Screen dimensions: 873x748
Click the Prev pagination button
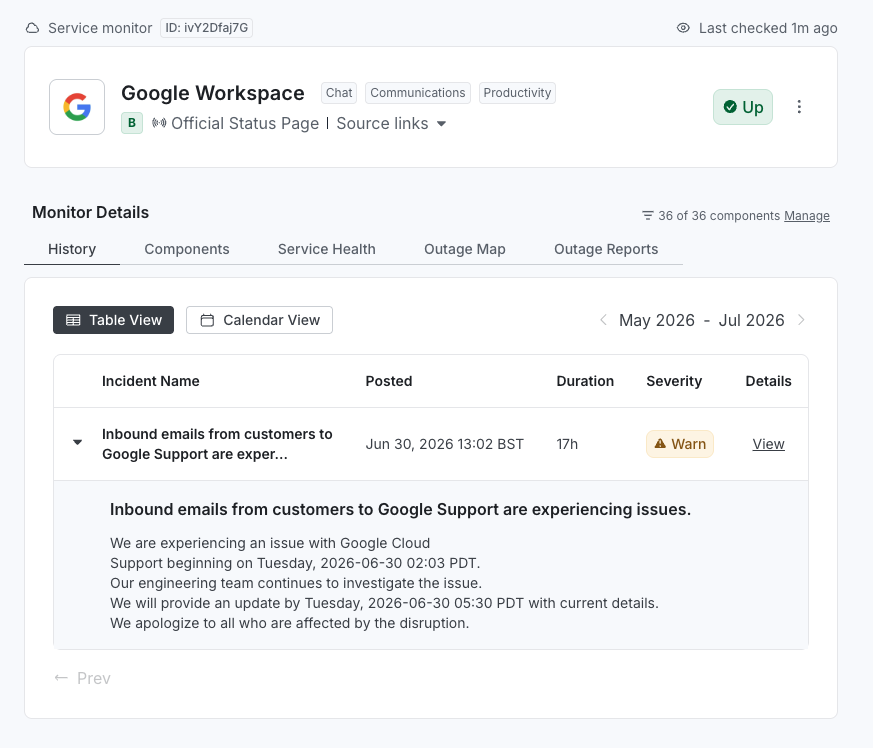coord(82,678)
